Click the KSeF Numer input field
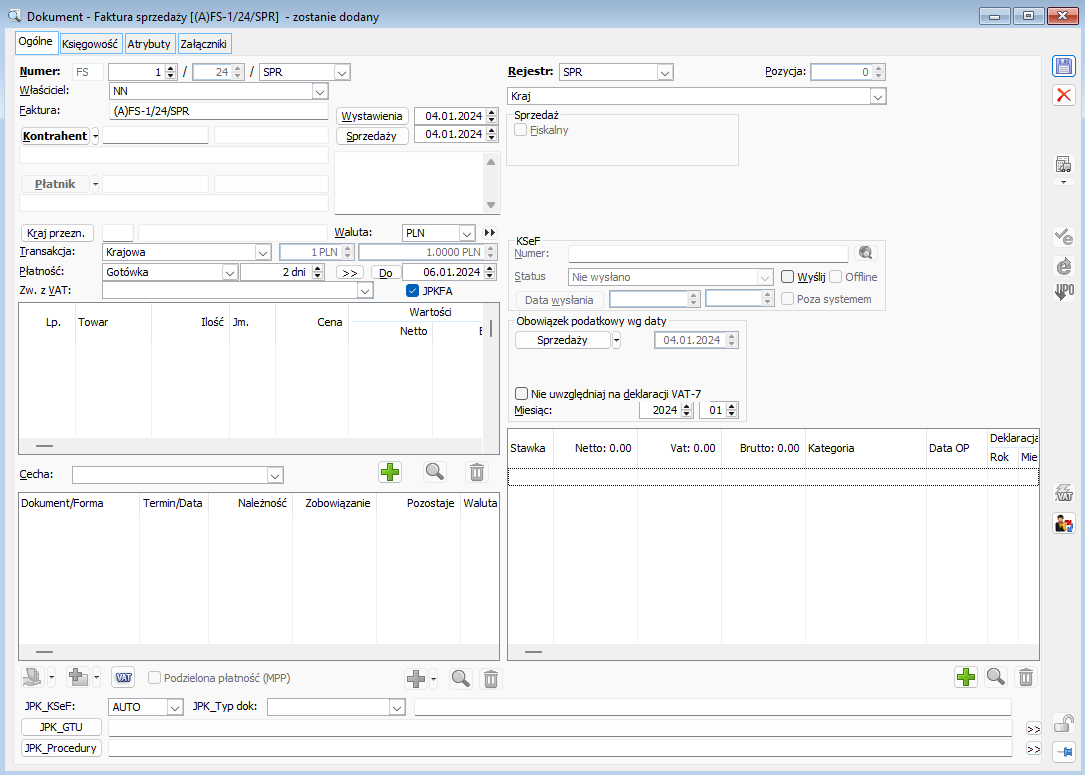This screenshot has height=775, width=1085. pyautogui.click(x=708, y=253)
